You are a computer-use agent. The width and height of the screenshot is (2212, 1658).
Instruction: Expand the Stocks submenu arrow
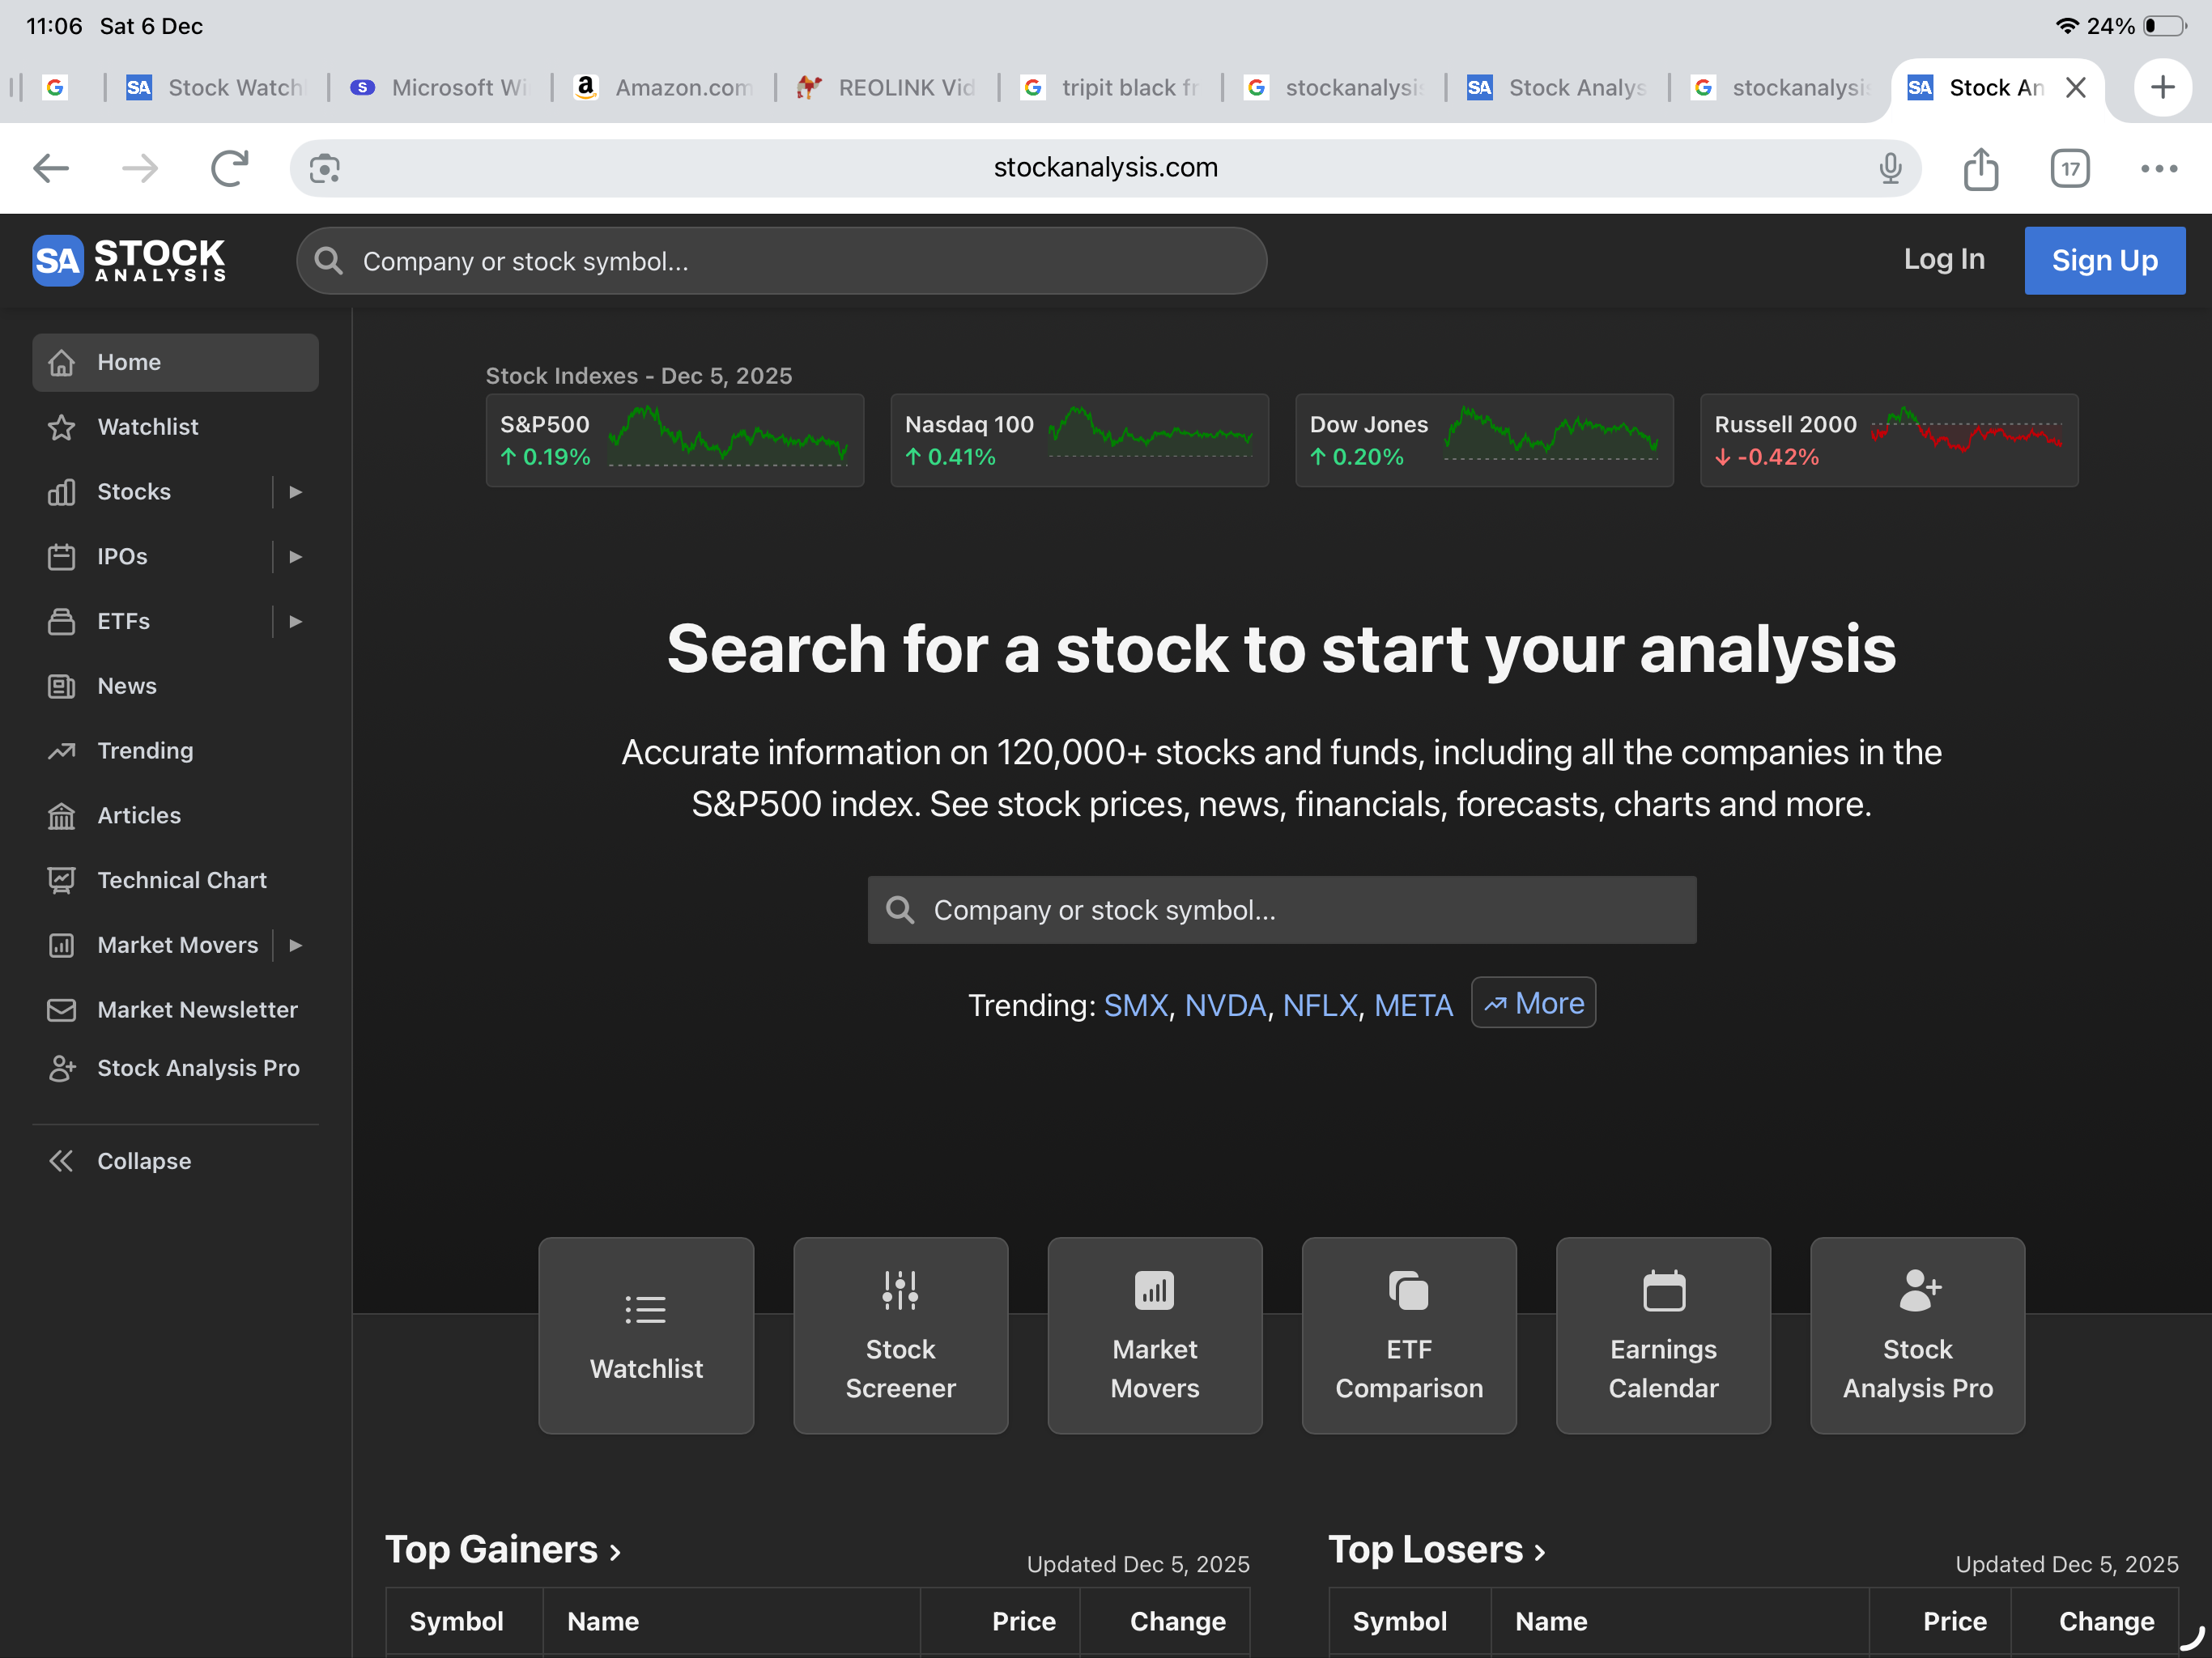click(x=295, y=492)
